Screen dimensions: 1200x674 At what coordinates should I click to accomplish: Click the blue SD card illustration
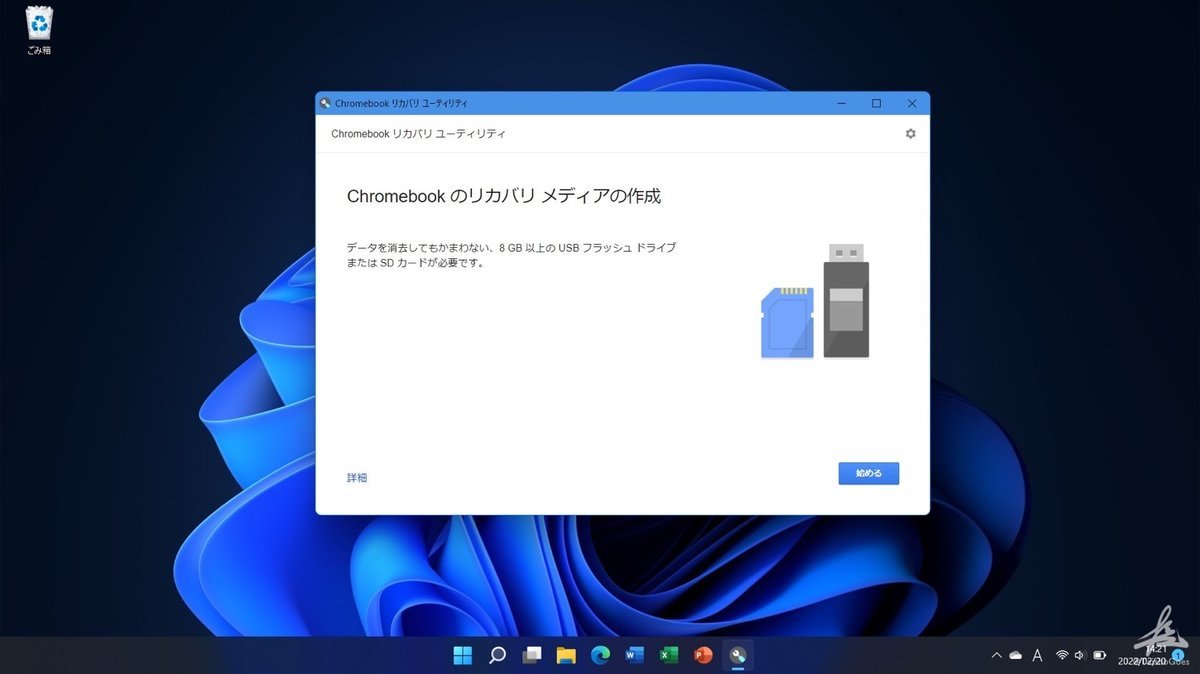[x=787, y=322]
